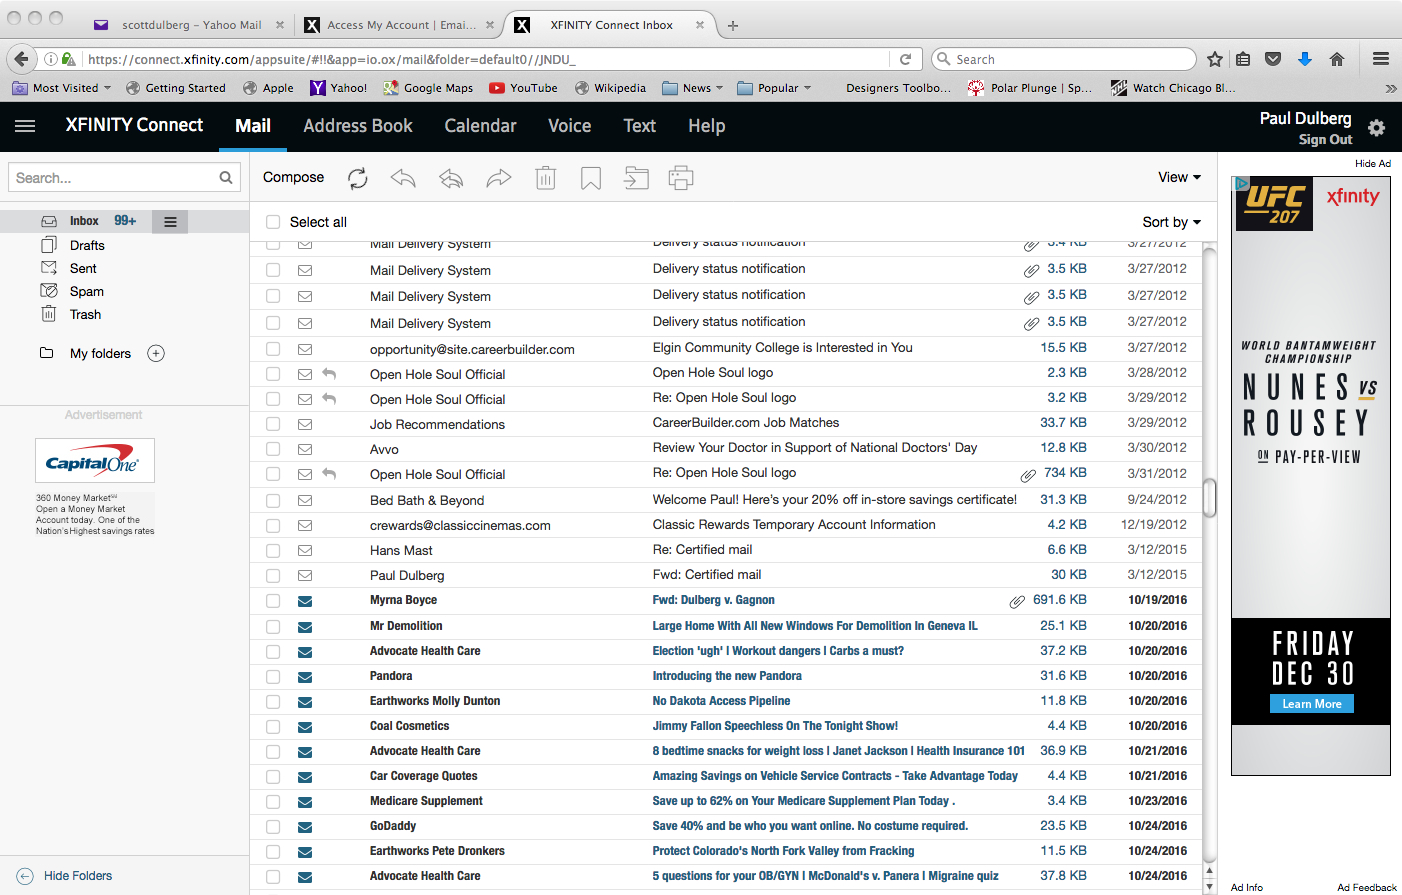Click the bookmark flag icon in toolbar
Screen dimensions: 1402x895
point(591,178)
